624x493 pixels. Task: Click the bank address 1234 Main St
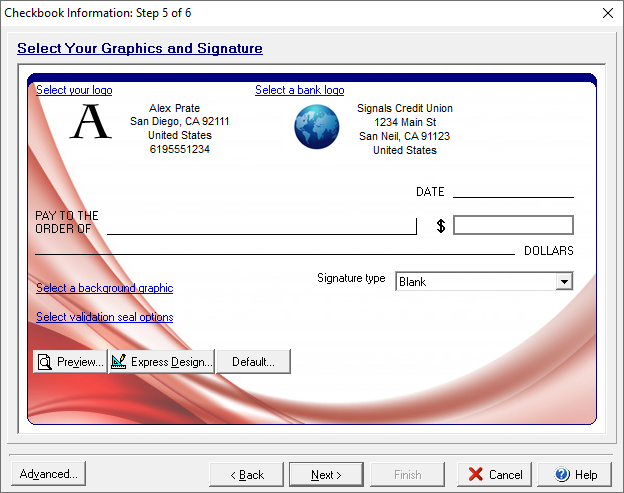click(405, 122)
